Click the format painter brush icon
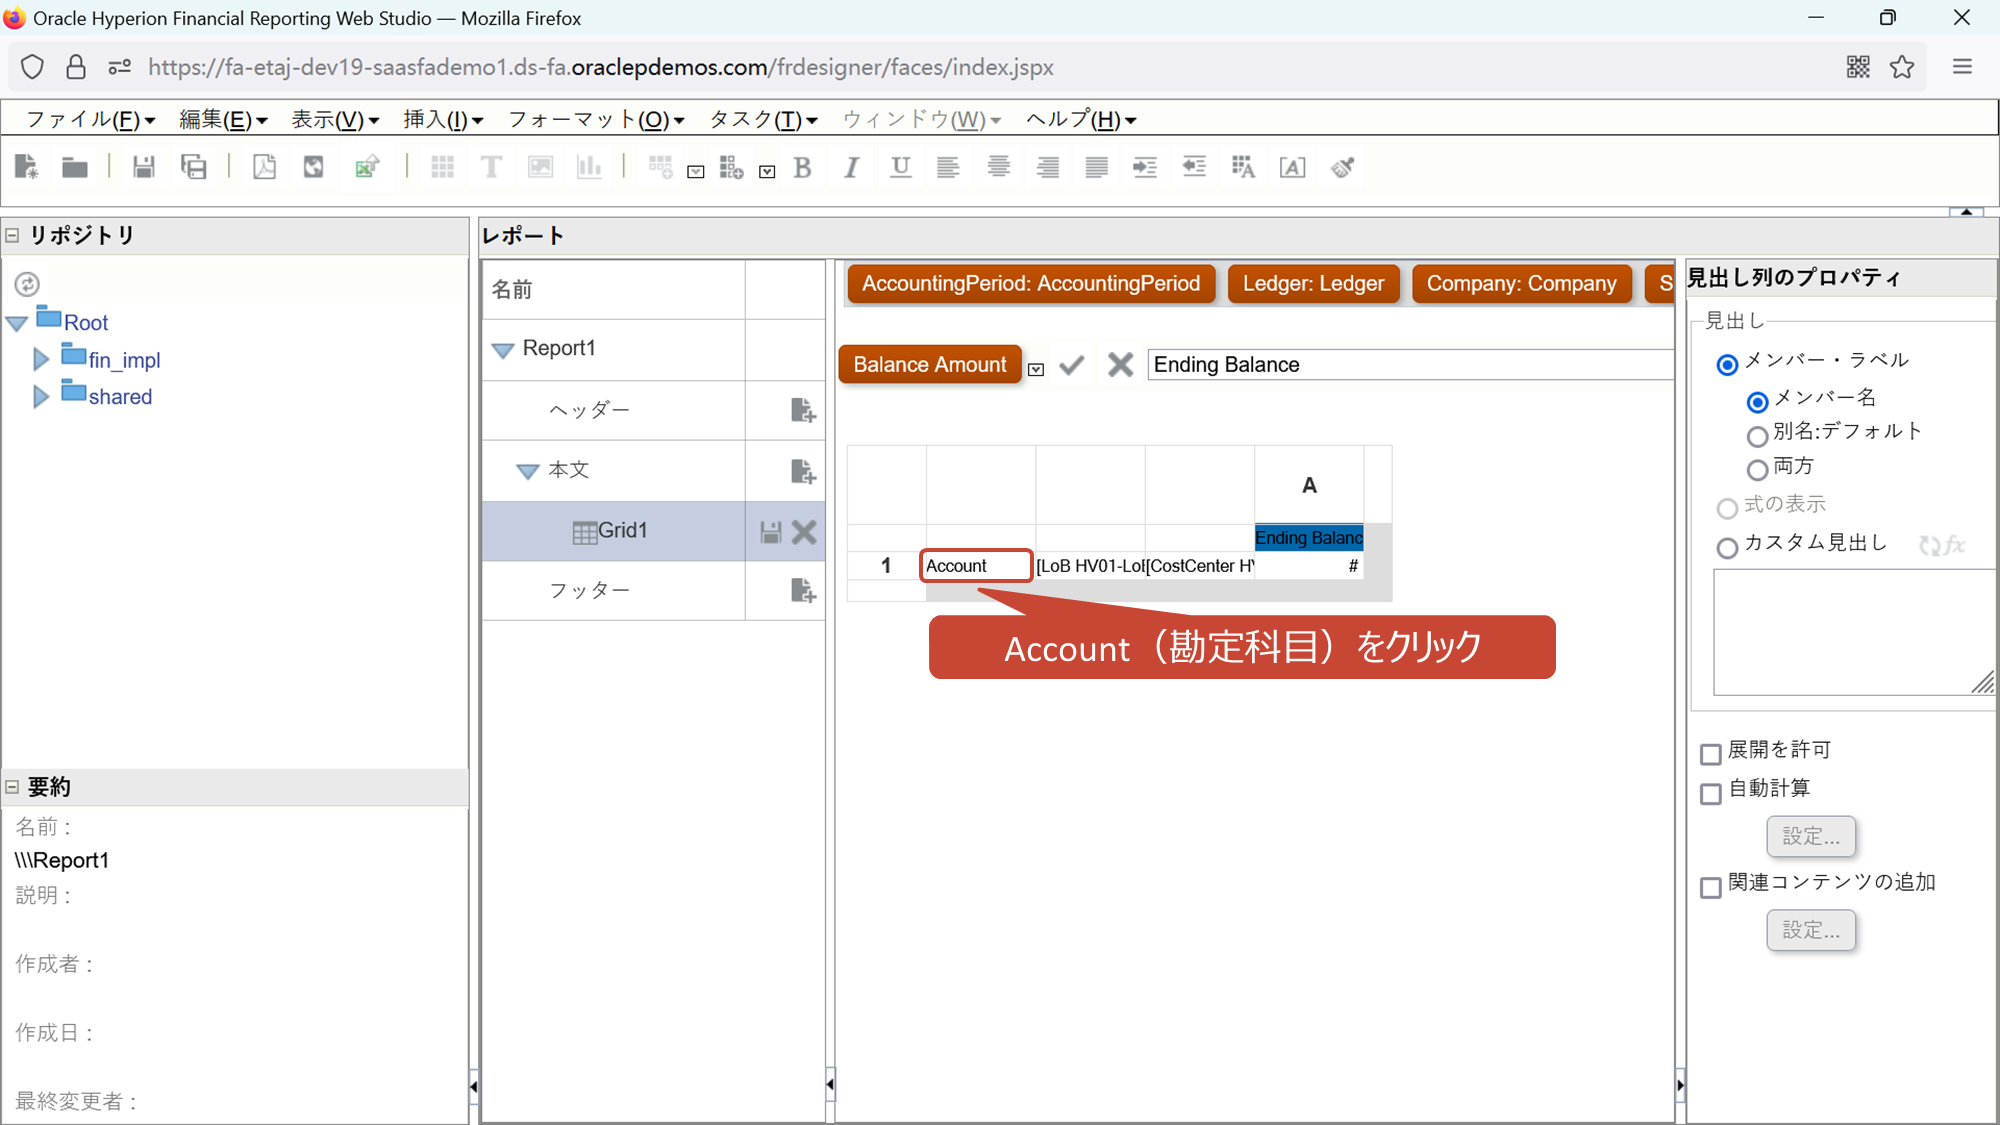This screenshot has height=1125, width=2000. coord(1342,167)
